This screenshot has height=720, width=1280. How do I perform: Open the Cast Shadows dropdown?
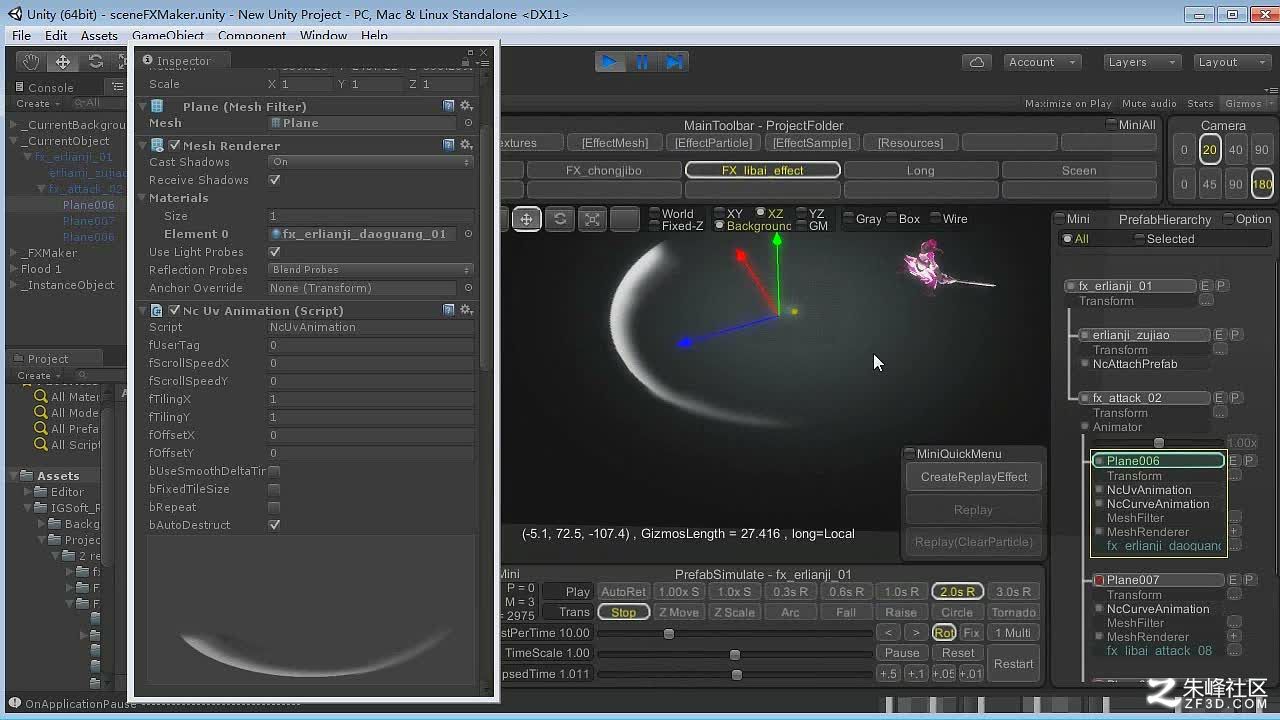click(x=371, y=162)
